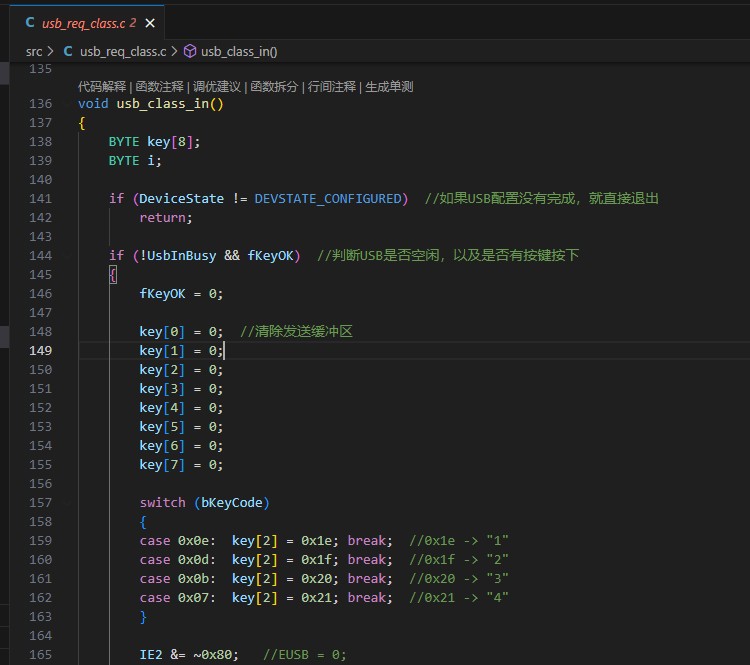
Task: Click 'key[4] = 0;' line
Action: pyautogui.click(x=181, y=408)
